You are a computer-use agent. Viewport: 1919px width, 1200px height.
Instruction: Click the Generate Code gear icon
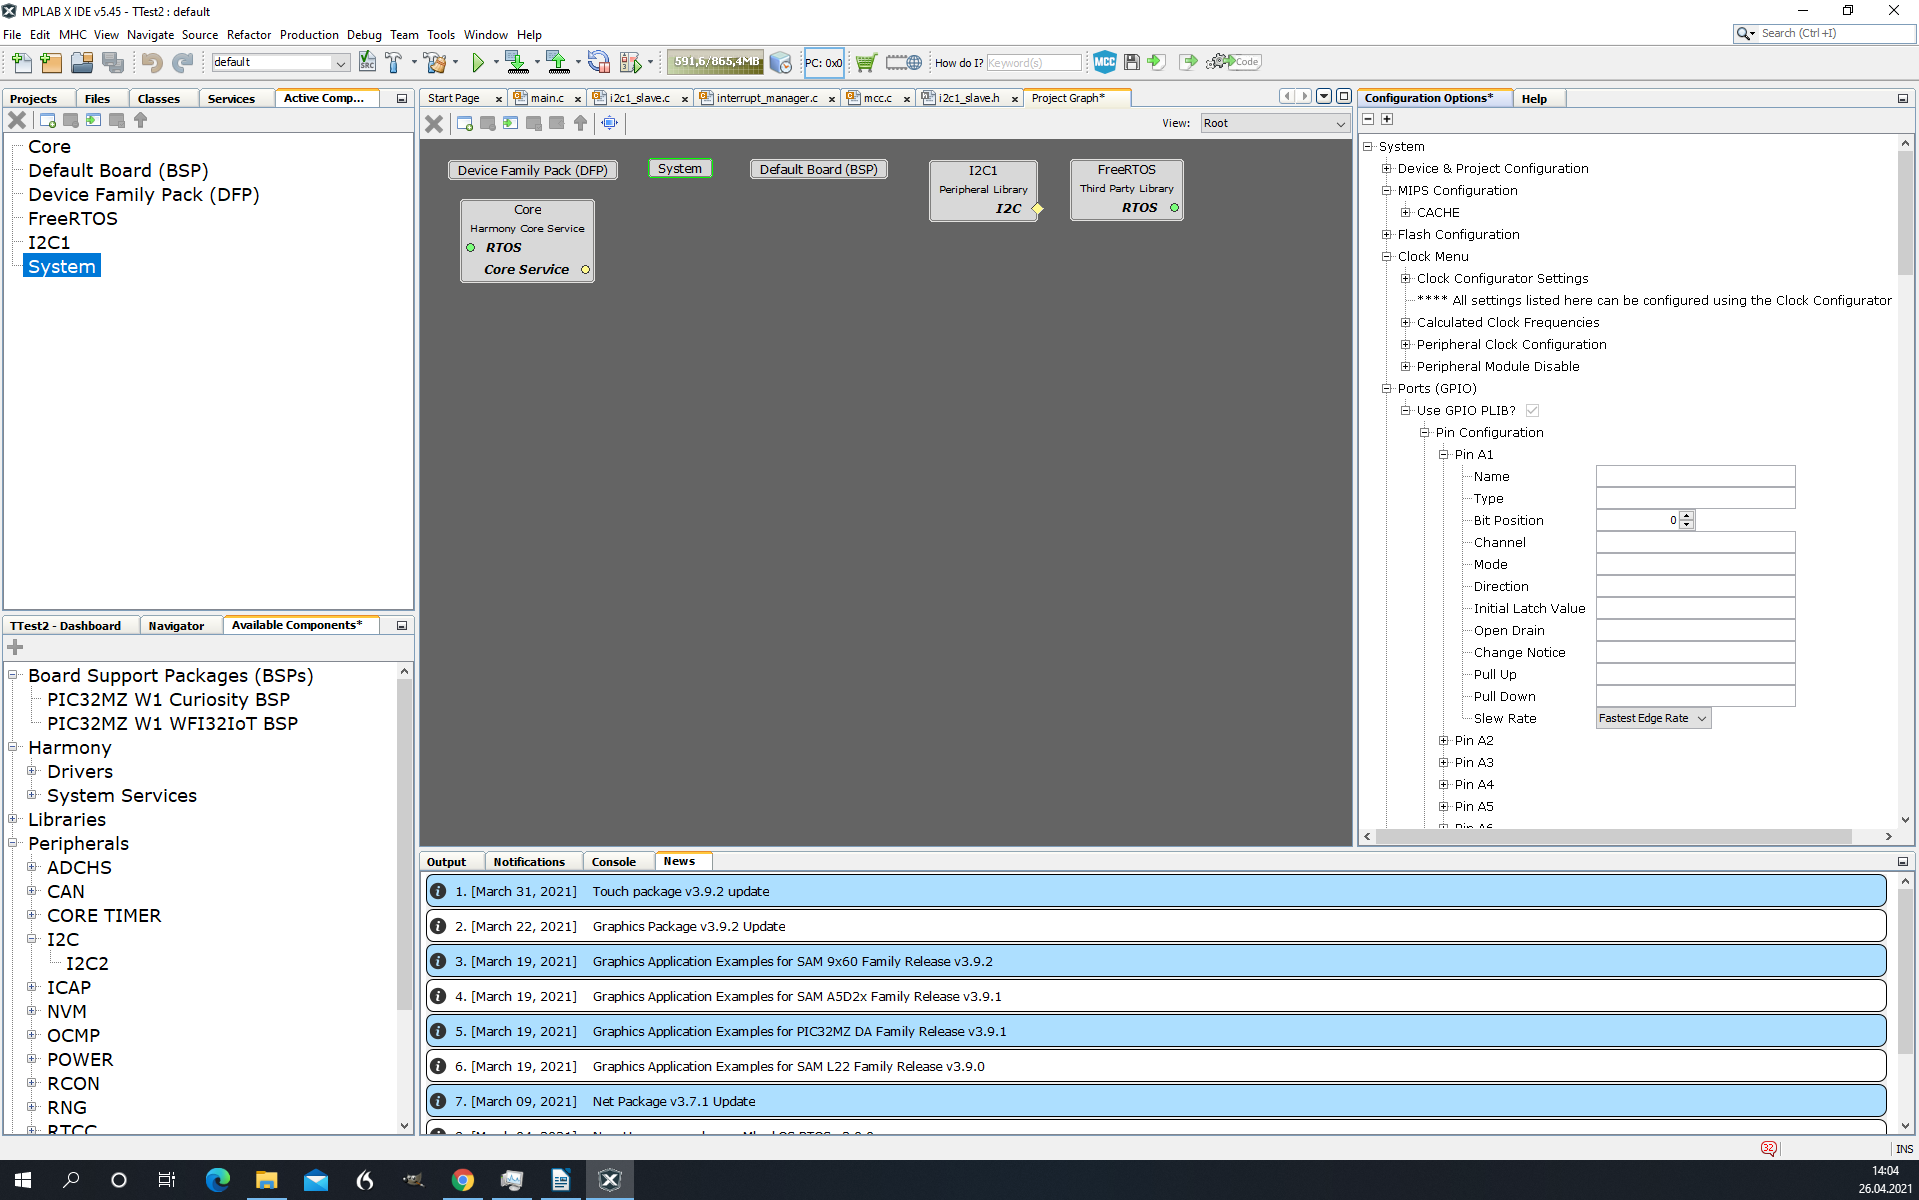[x=1233, y=62]
